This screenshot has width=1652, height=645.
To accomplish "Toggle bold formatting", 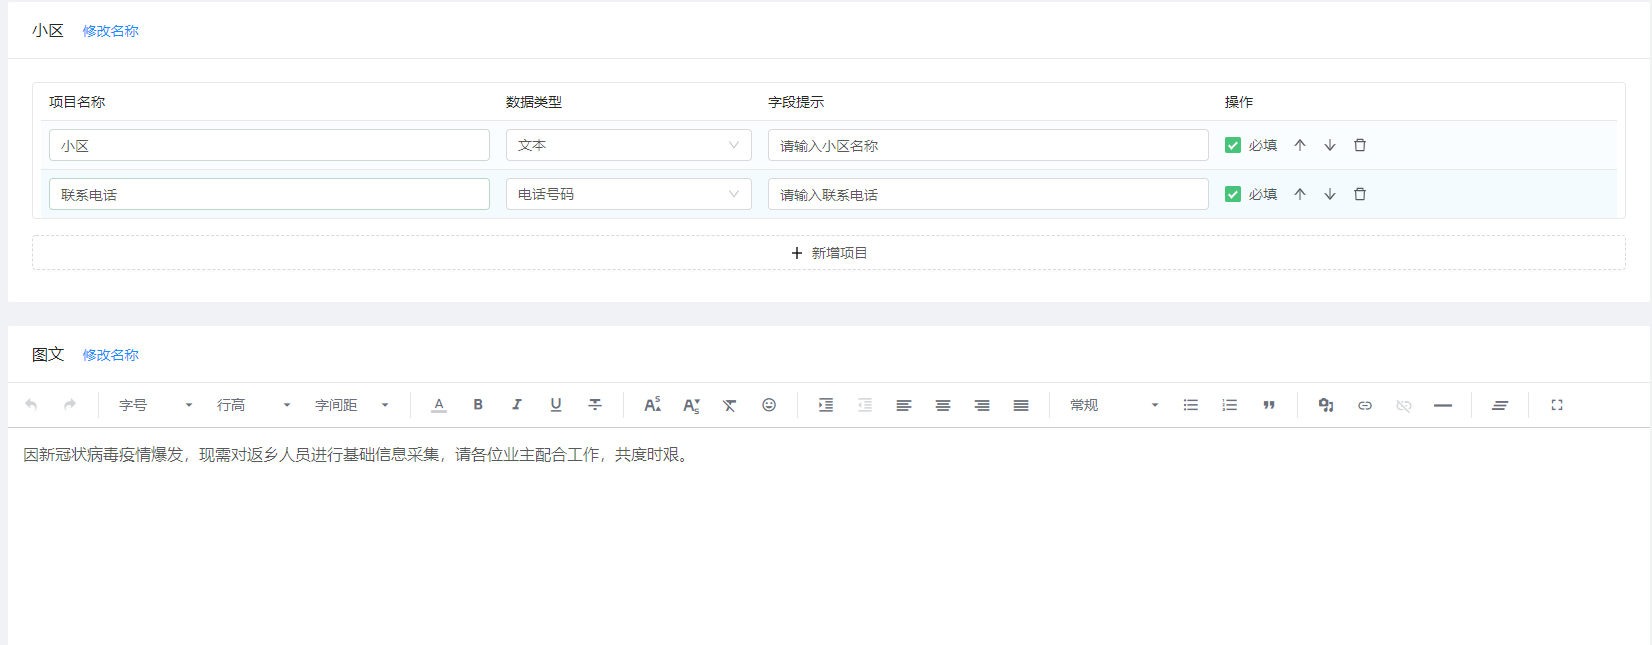I will coord(478,405).
